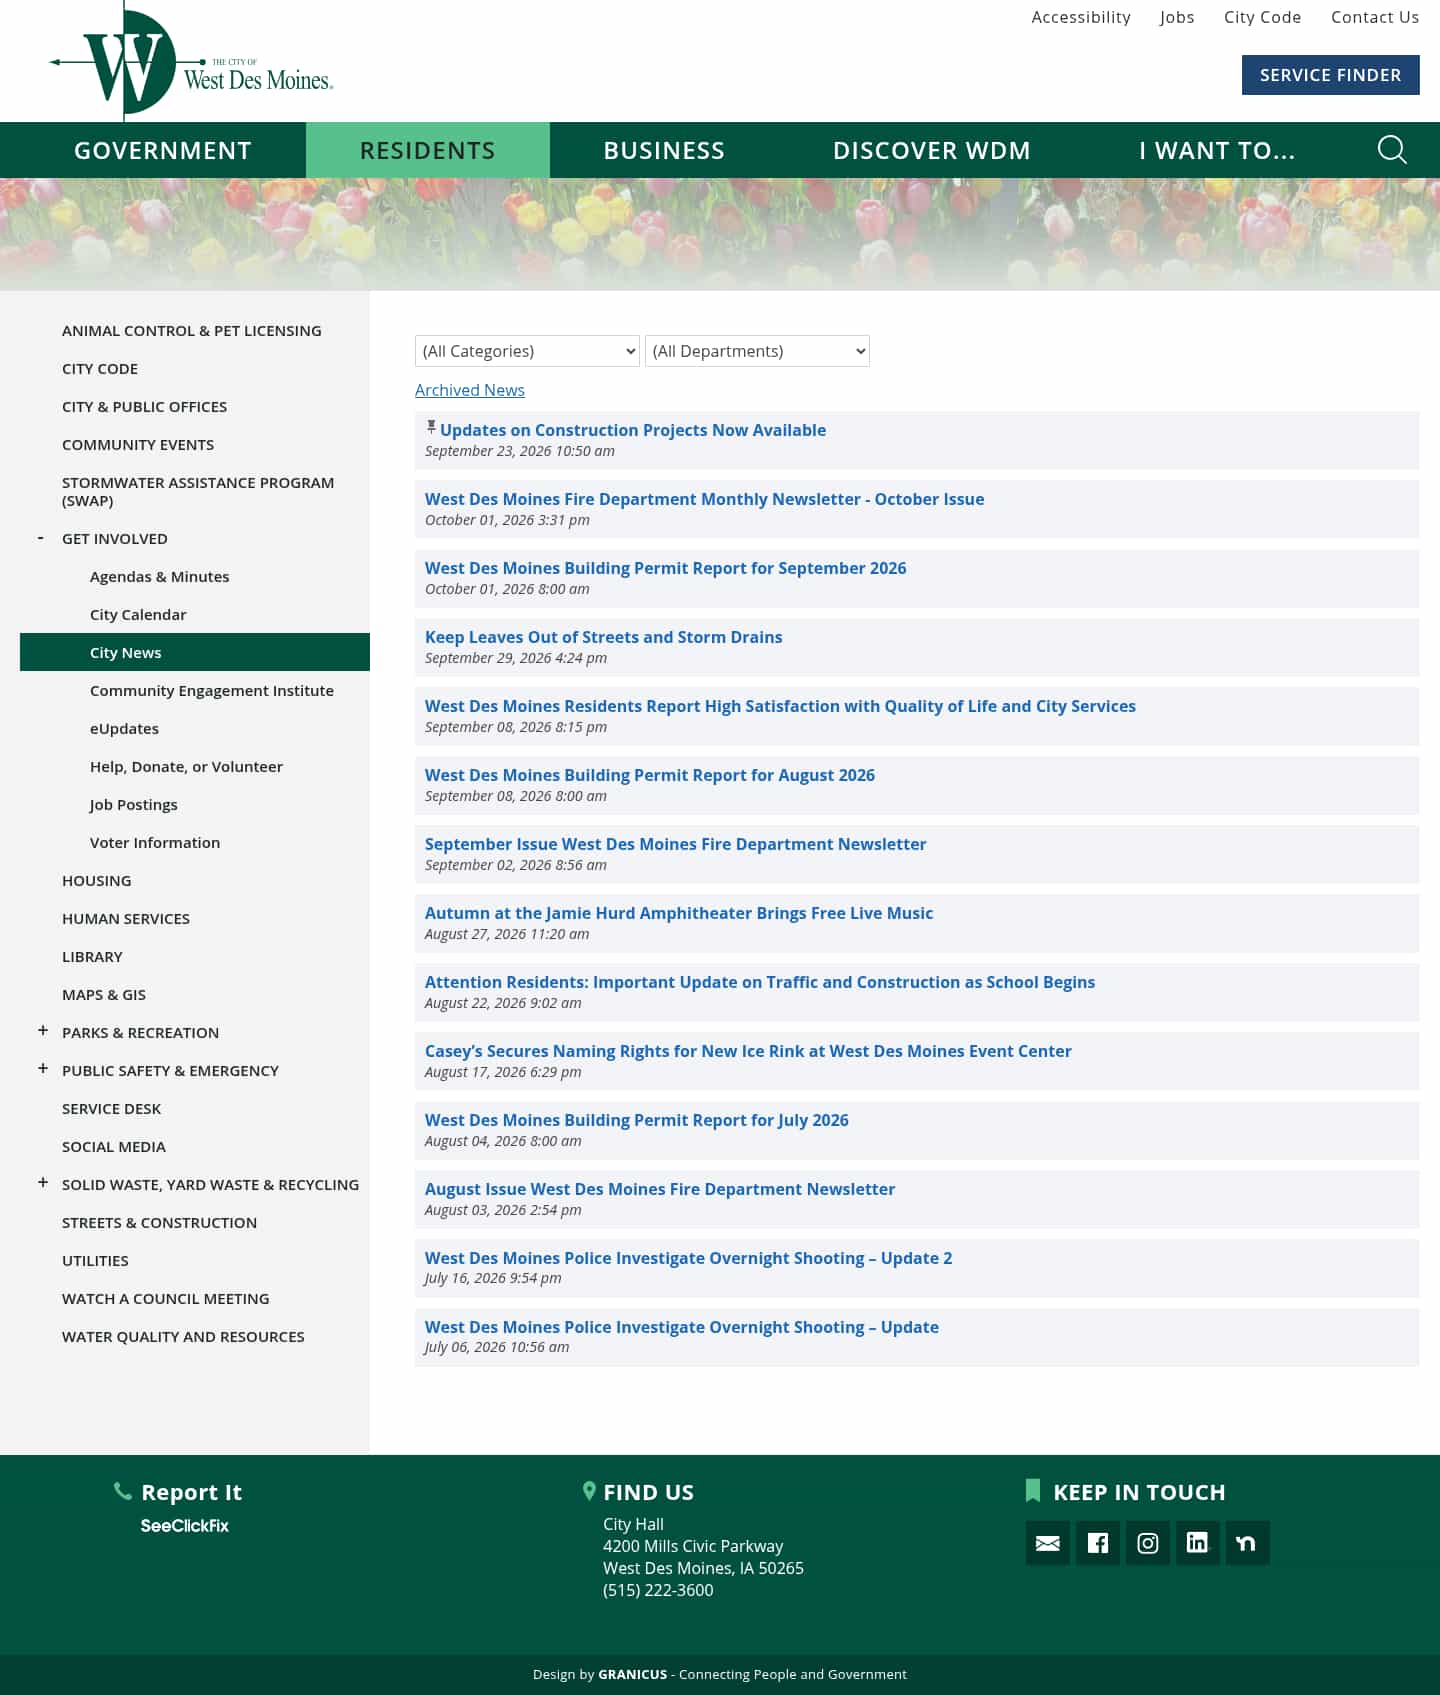The image size is (1440, 1695).
Task: Open the I Want To... menu
Action: point(1217,150)
